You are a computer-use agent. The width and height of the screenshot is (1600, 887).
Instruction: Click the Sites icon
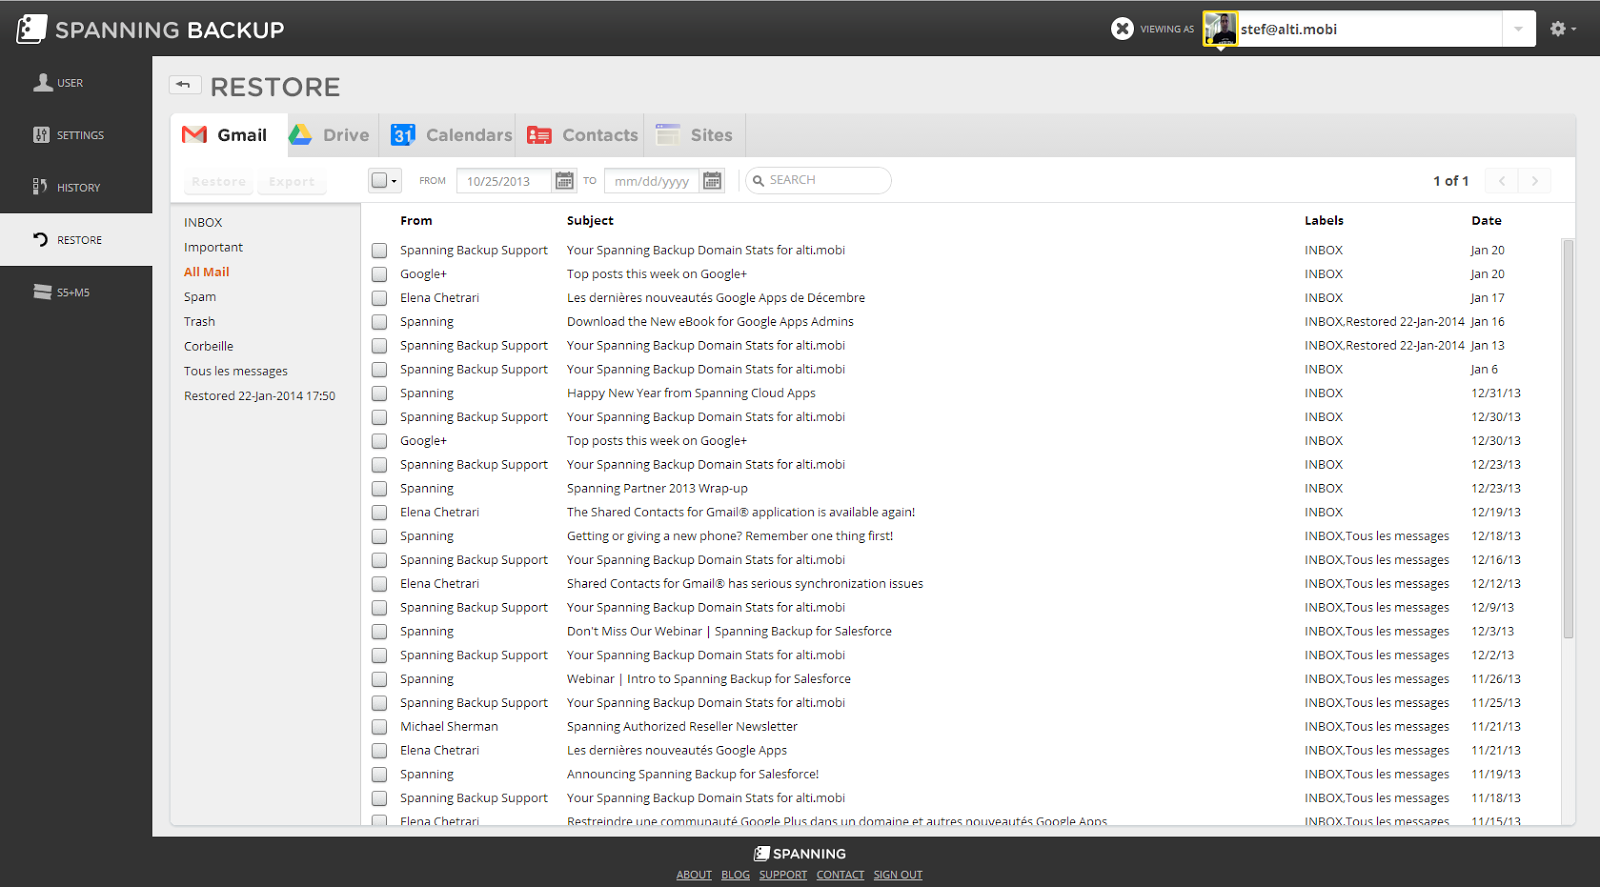tap(667, 134)
